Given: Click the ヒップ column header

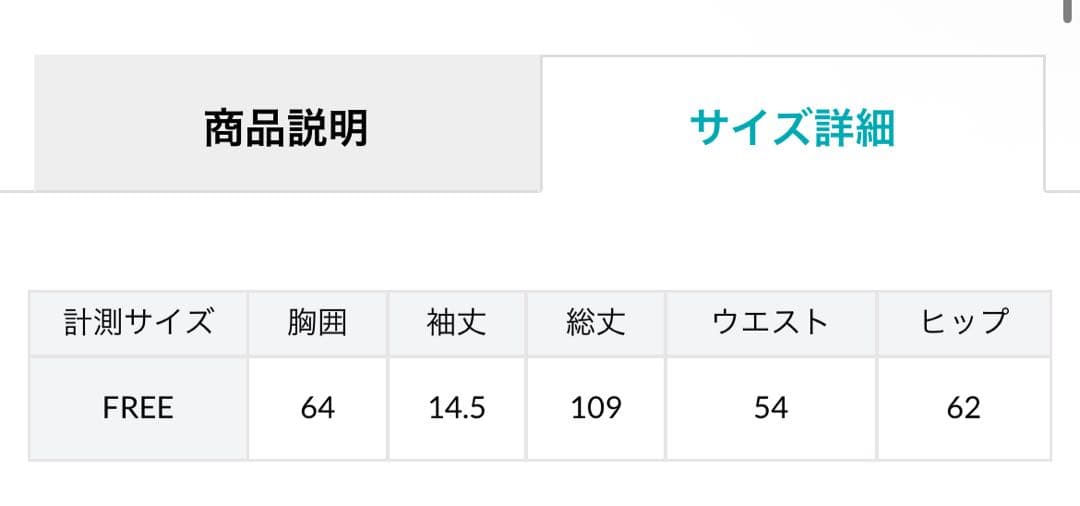Looking at the screenshot, I should pyautogui.click(x=964, y=323).
